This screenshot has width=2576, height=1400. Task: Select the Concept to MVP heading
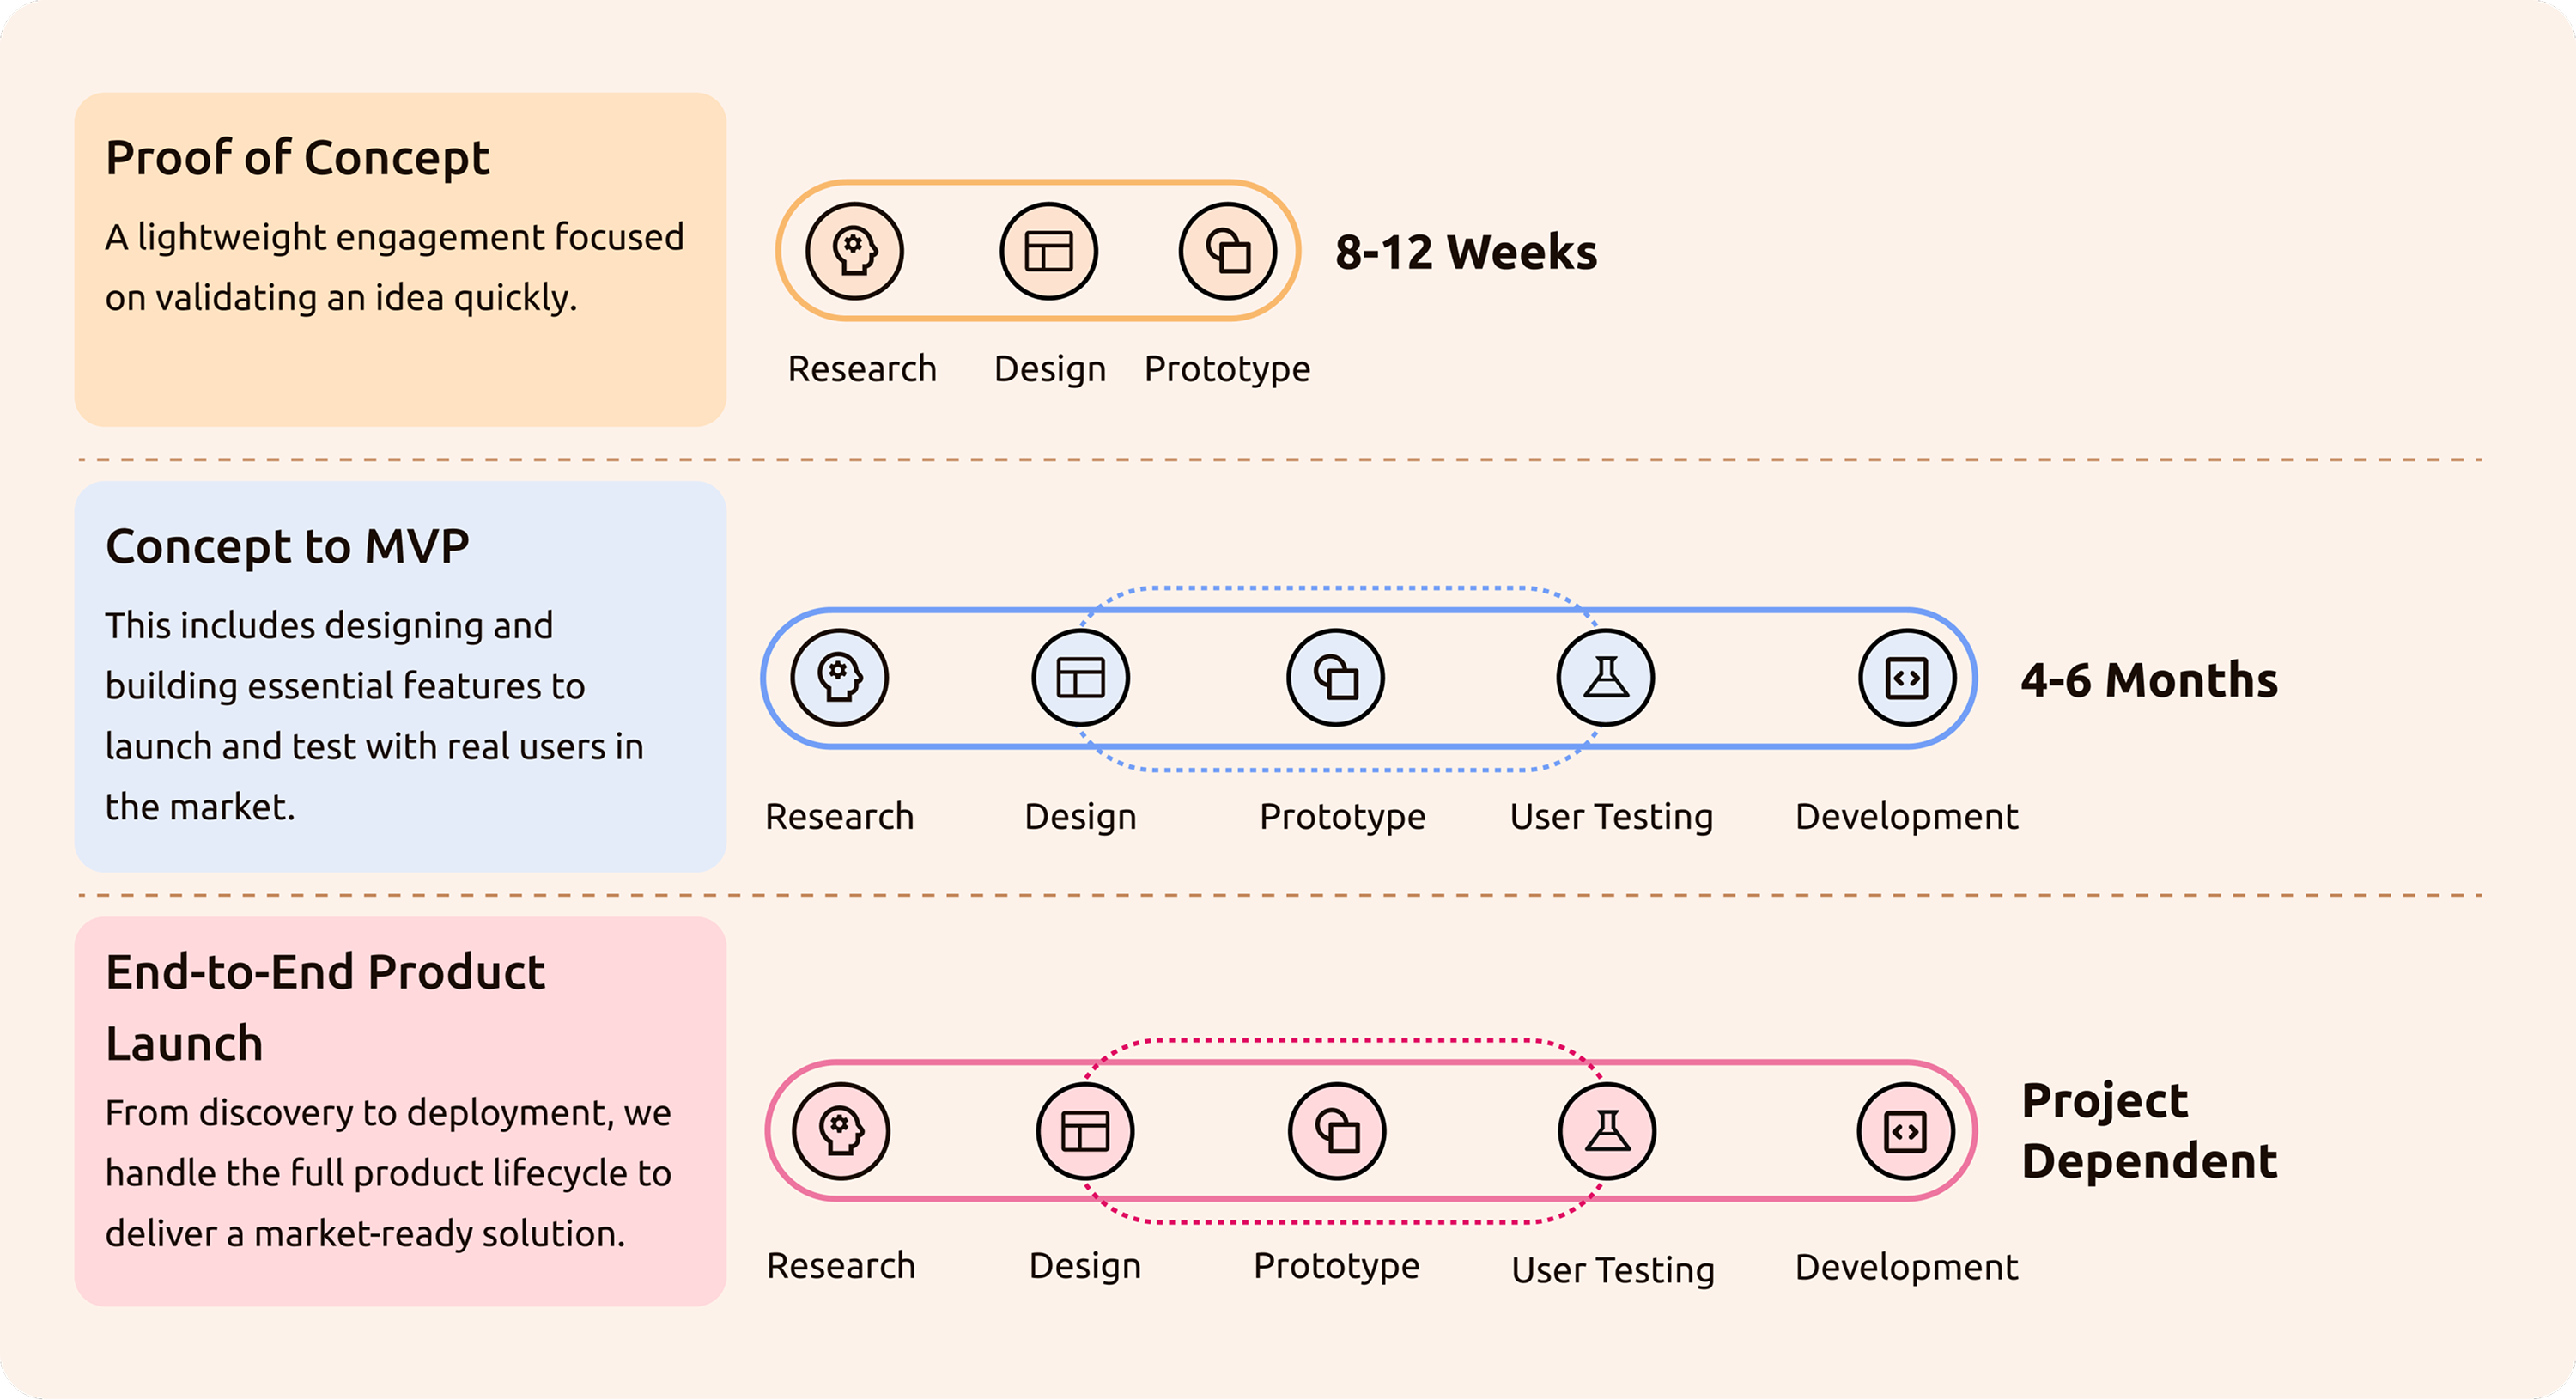[288, 547]
